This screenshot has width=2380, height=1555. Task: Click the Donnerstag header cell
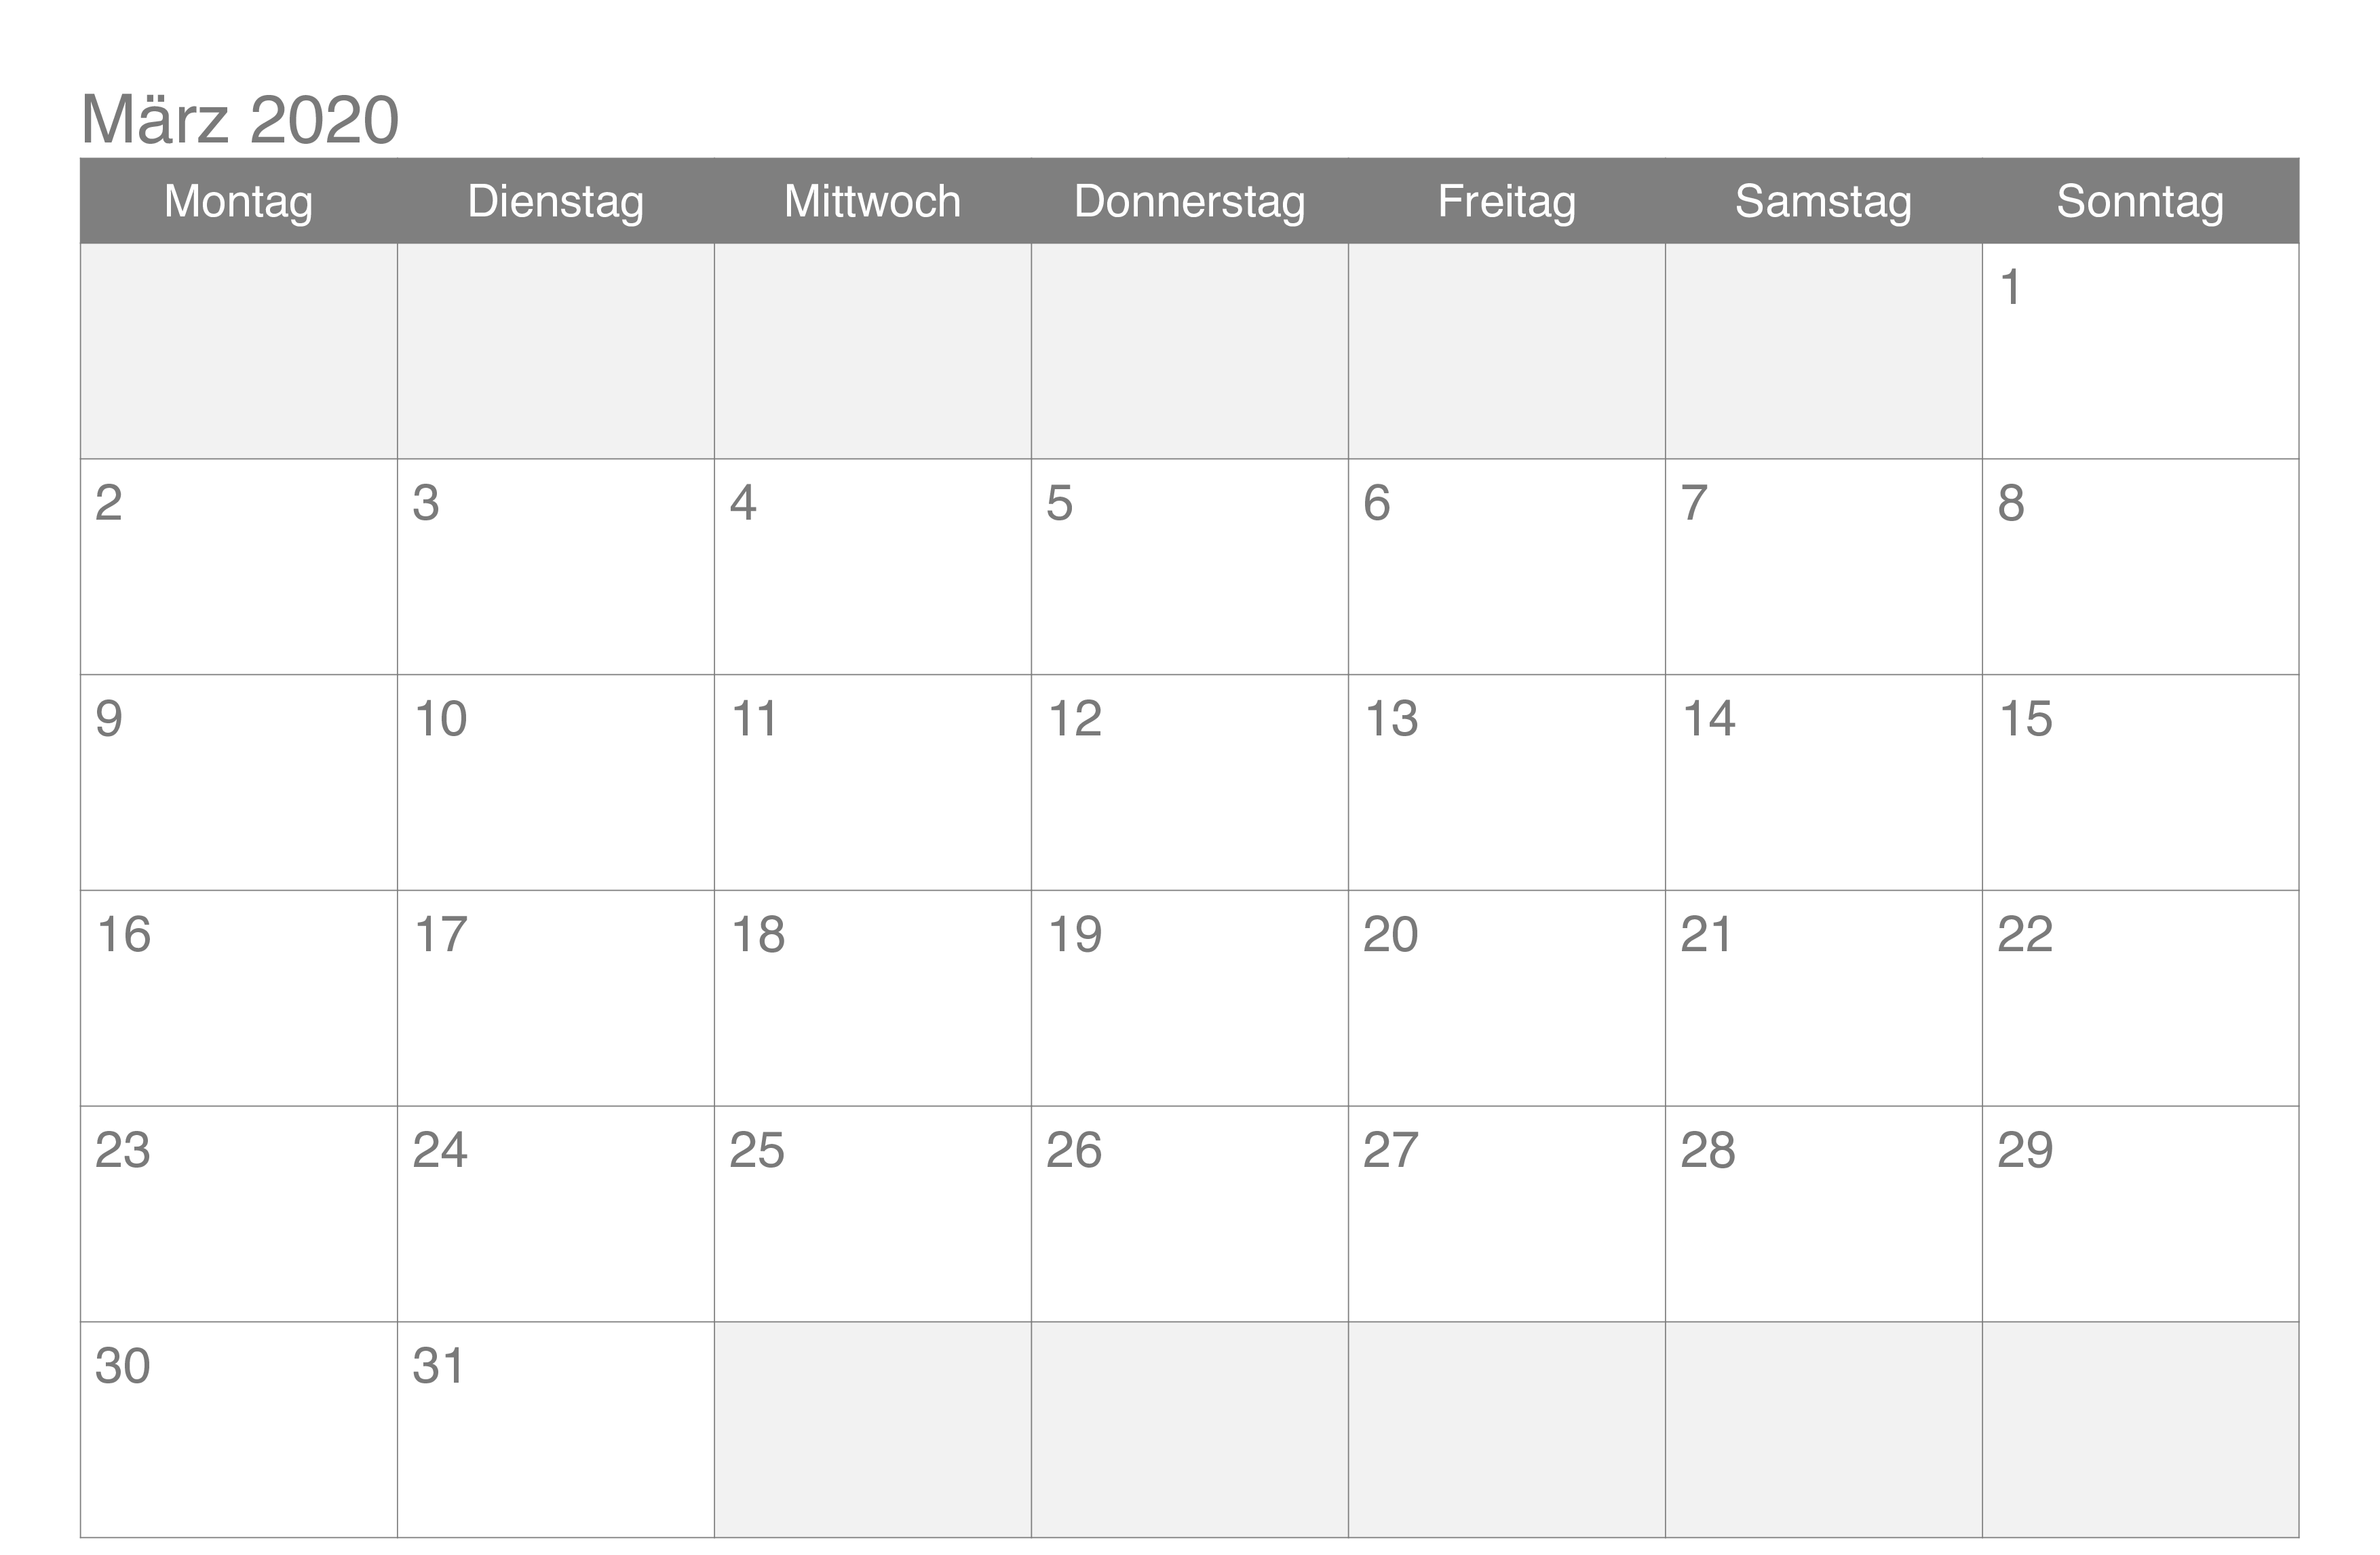point(1189,201)
